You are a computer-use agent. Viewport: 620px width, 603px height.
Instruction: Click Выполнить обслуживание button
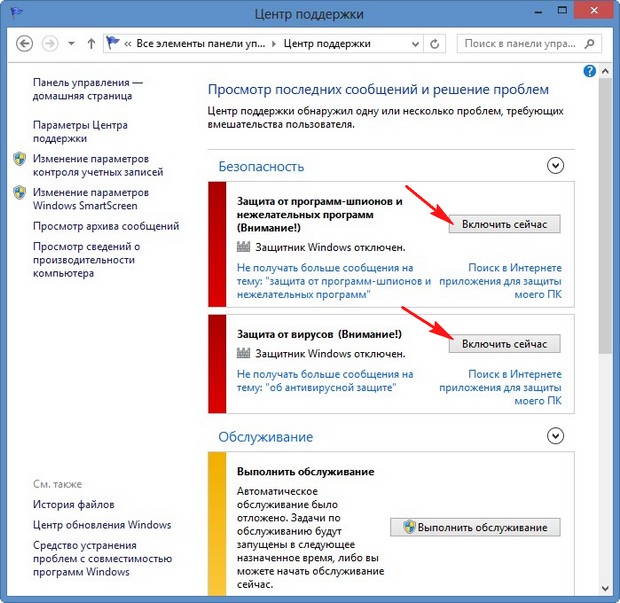pyautogui.click(x=475, y=527)
